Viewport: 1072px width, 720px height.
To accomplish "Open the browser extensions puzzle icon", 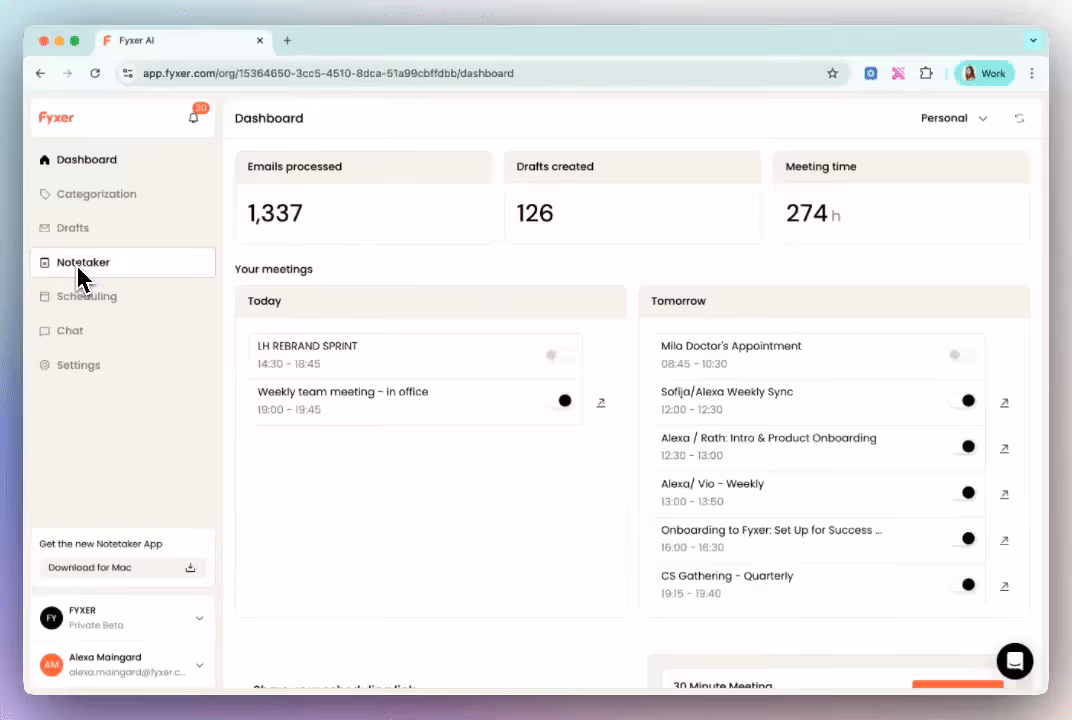I will (x=926, y=73).
